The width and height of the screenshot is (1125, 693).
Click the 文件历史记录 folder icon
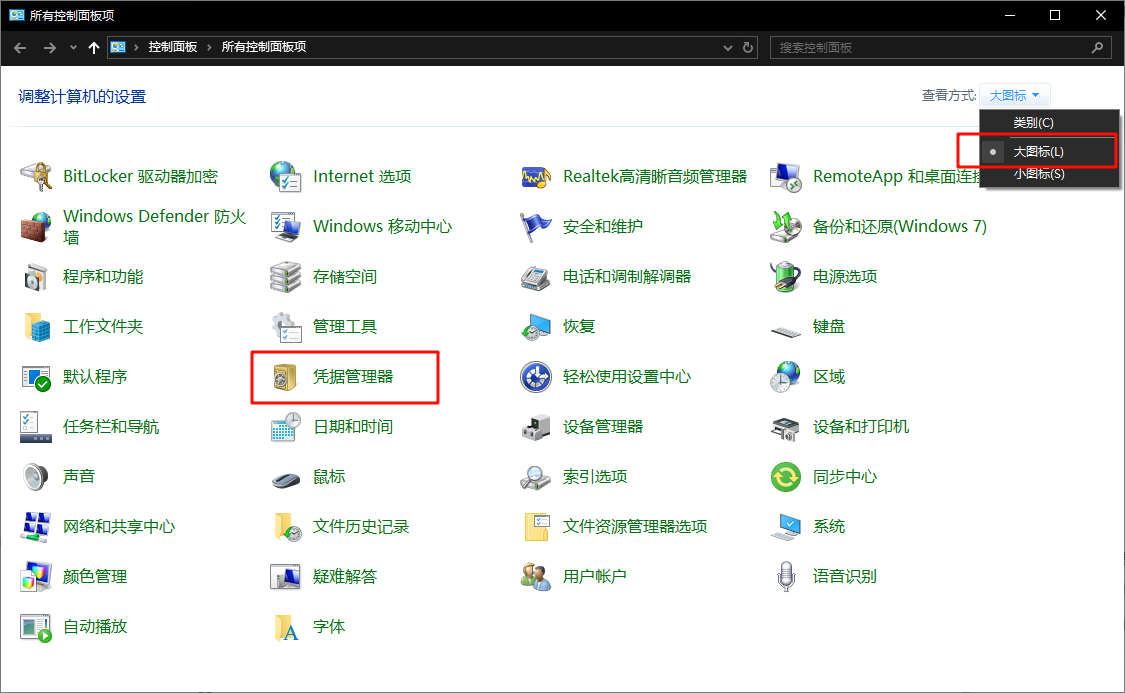(287, 527)
